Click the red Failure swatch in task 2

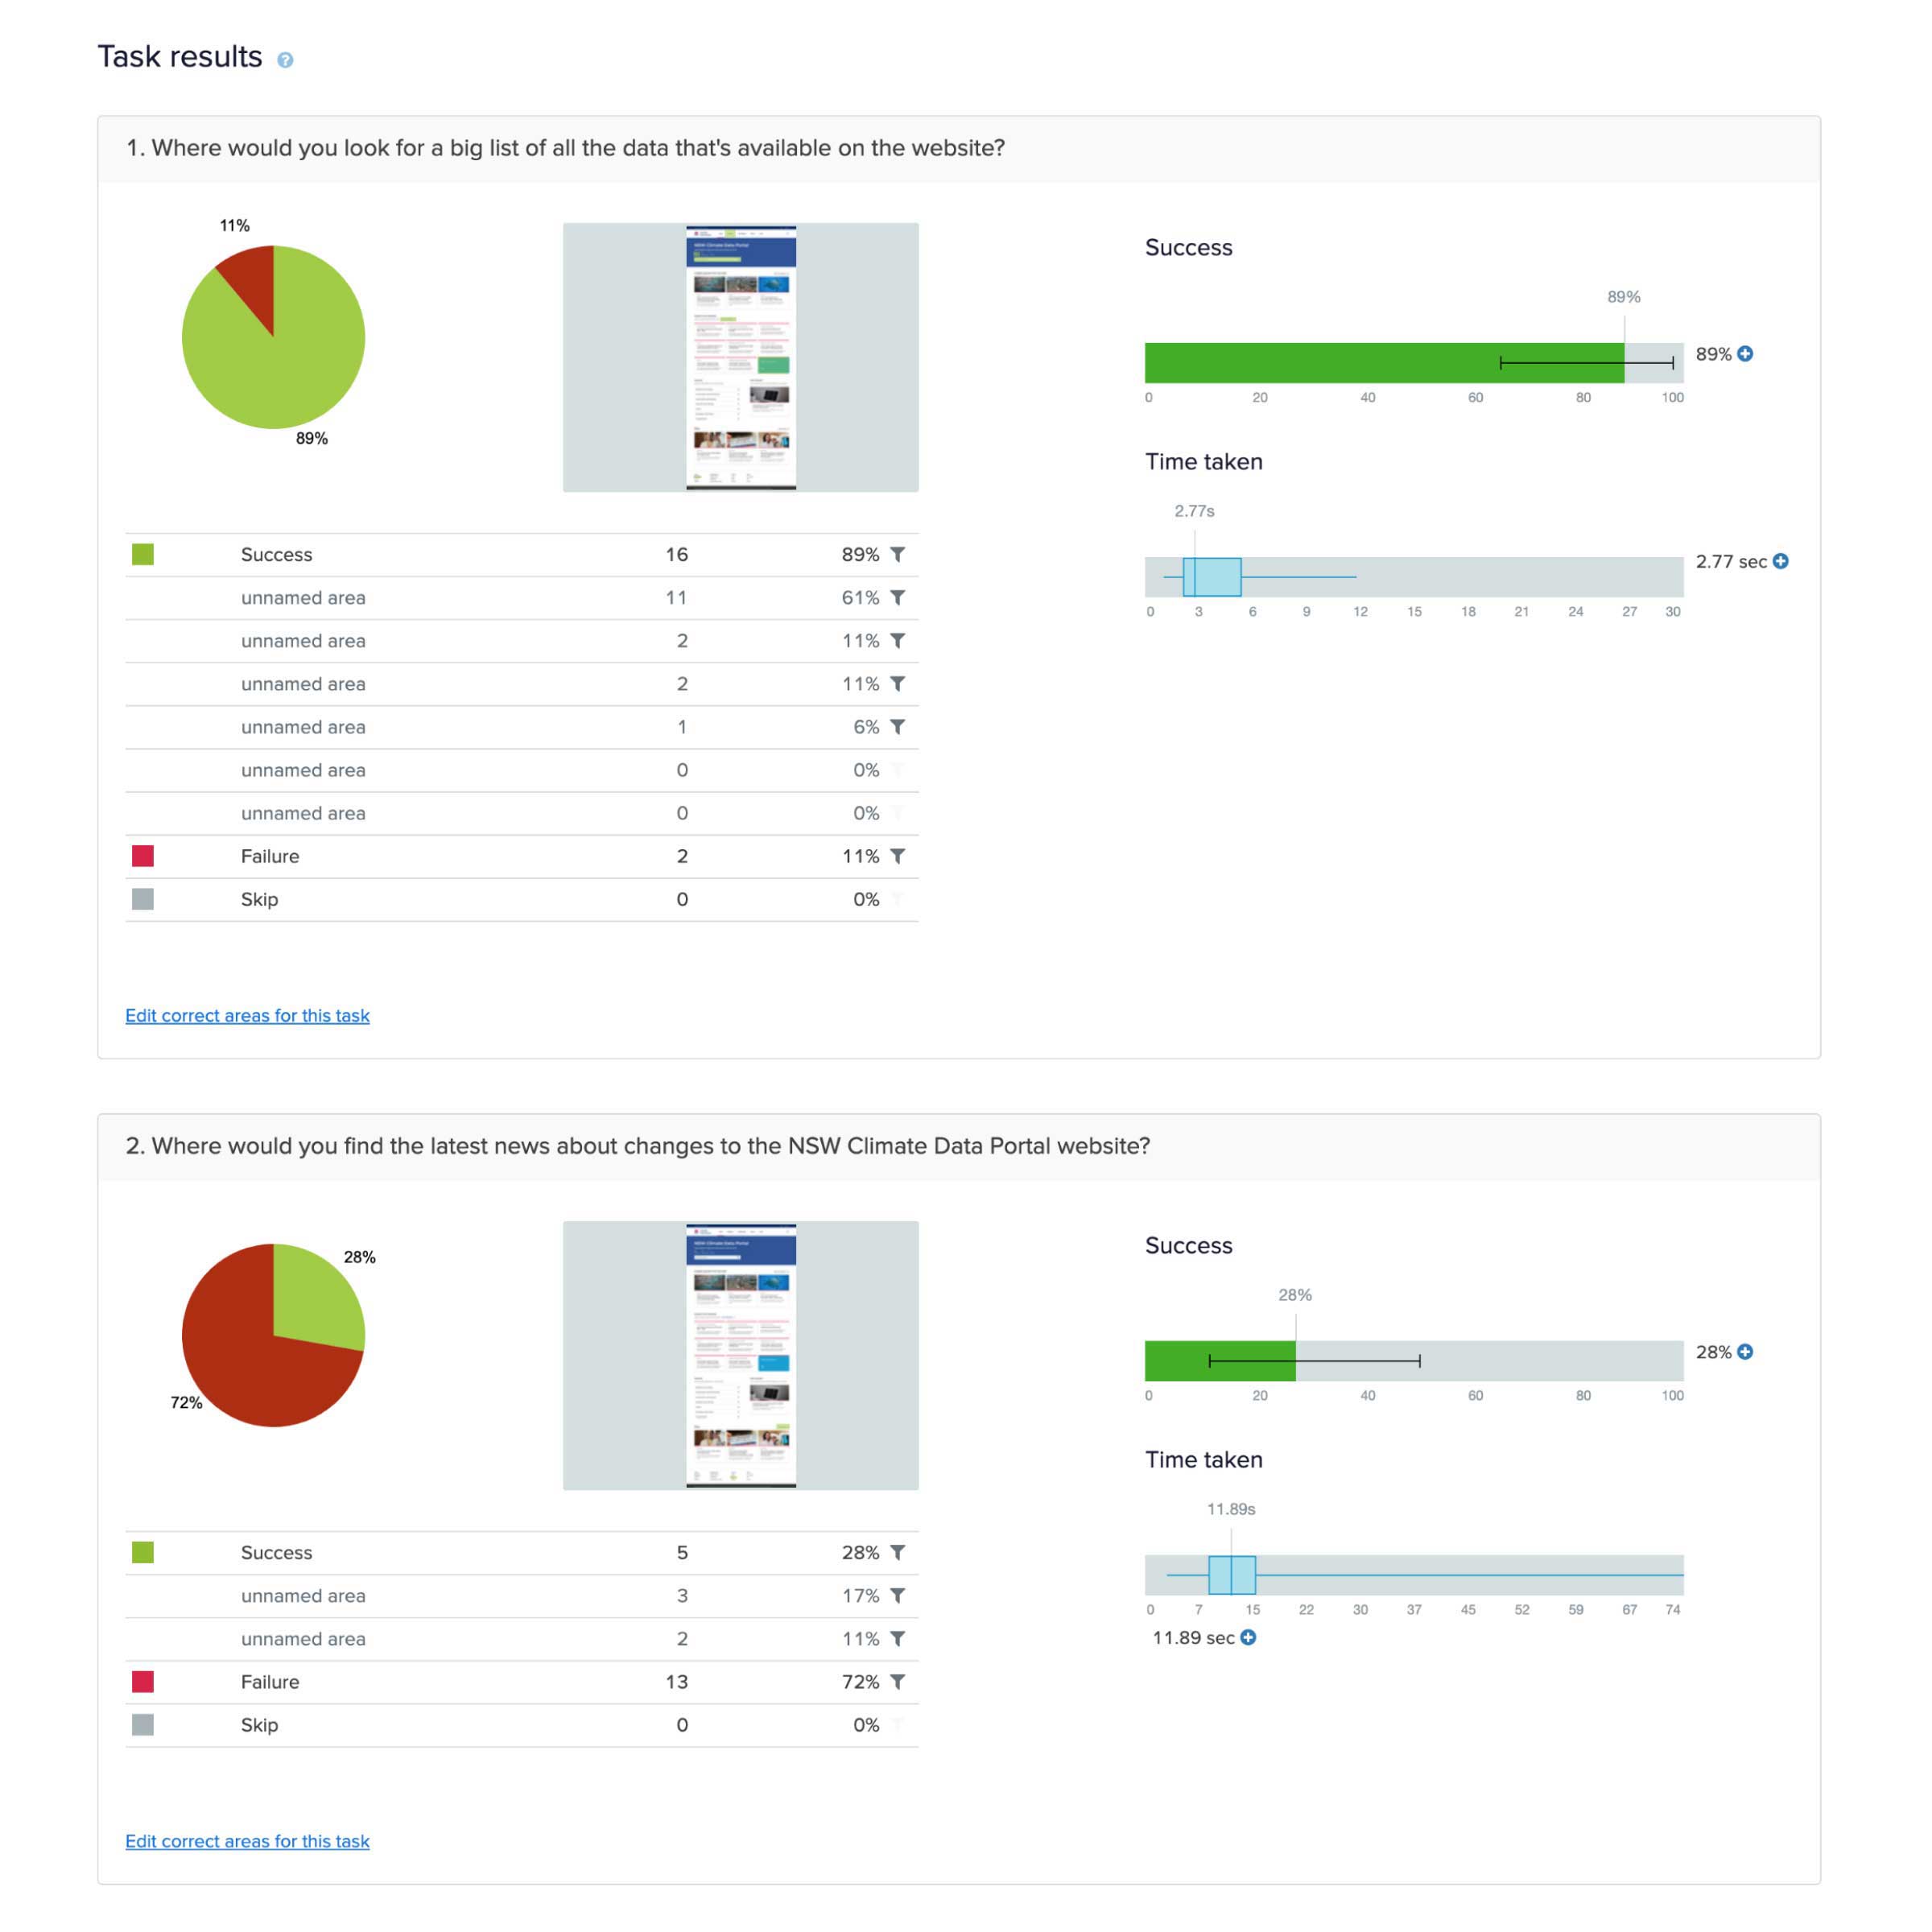point(143,1682)
